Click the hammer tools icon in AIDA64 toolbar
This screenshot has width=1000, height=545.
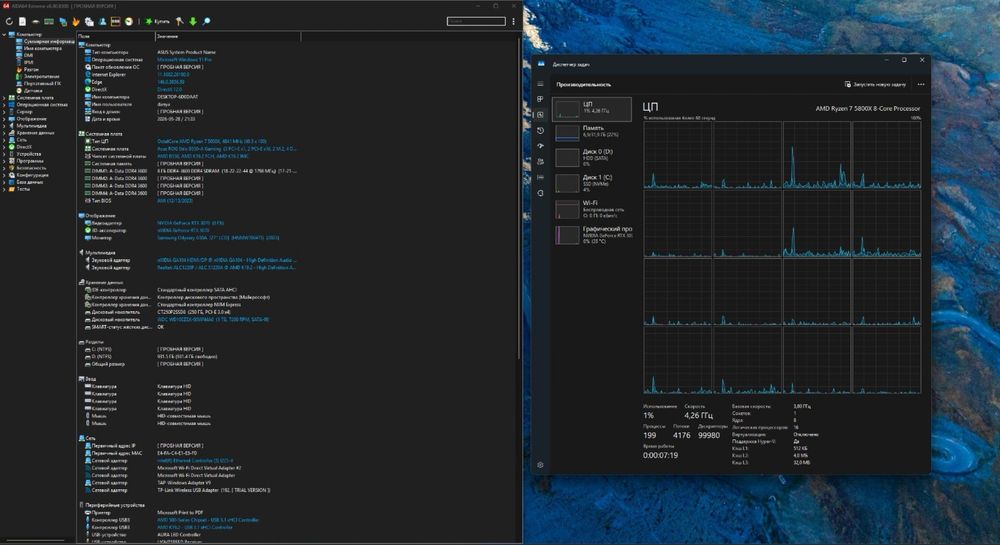(180, 22)
